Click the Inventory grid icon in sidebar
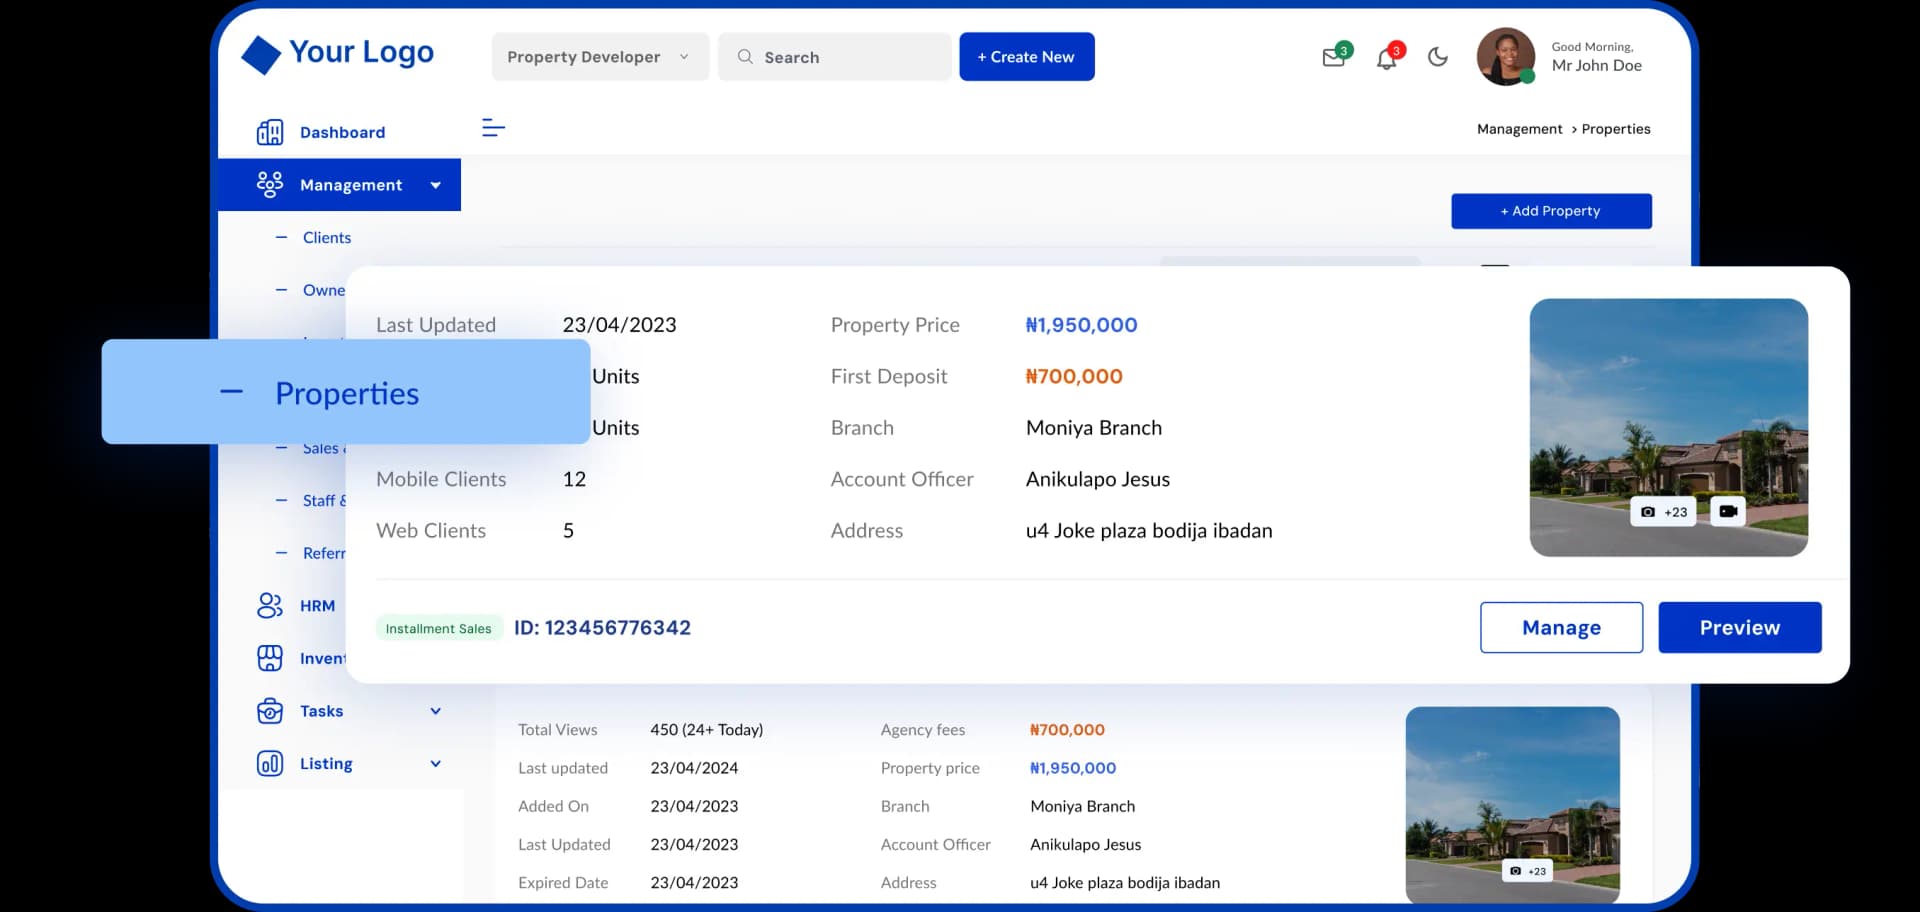The height and width of the screenshot is (912, 1920). (x=268, y=658)
